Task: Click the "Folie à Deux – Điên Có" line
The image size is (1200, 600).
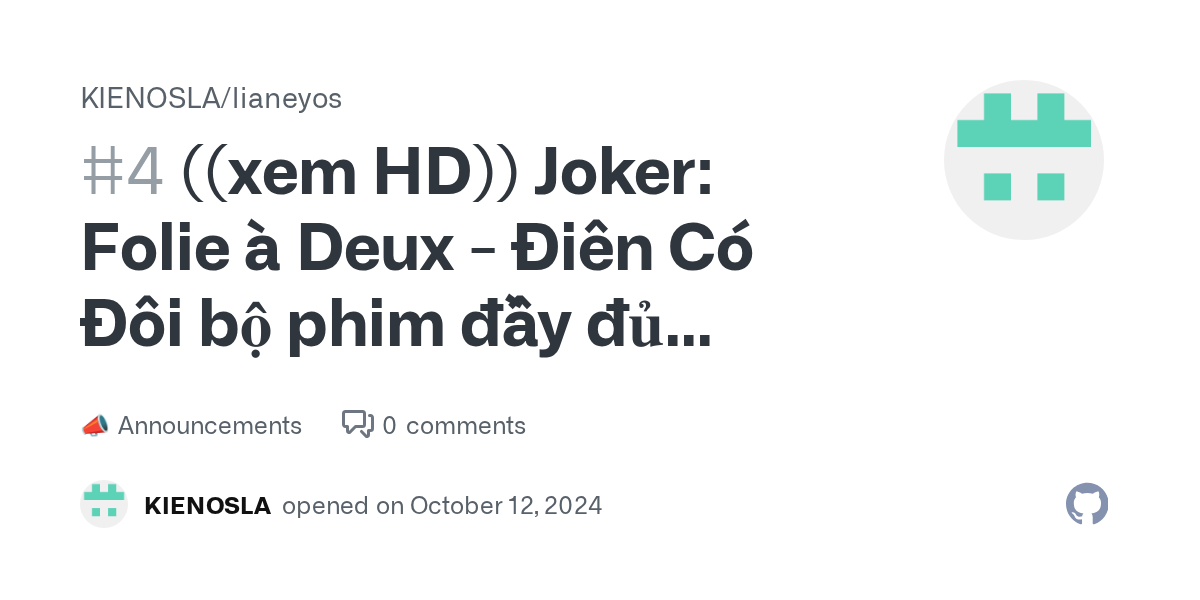Action: pos(416,250)
